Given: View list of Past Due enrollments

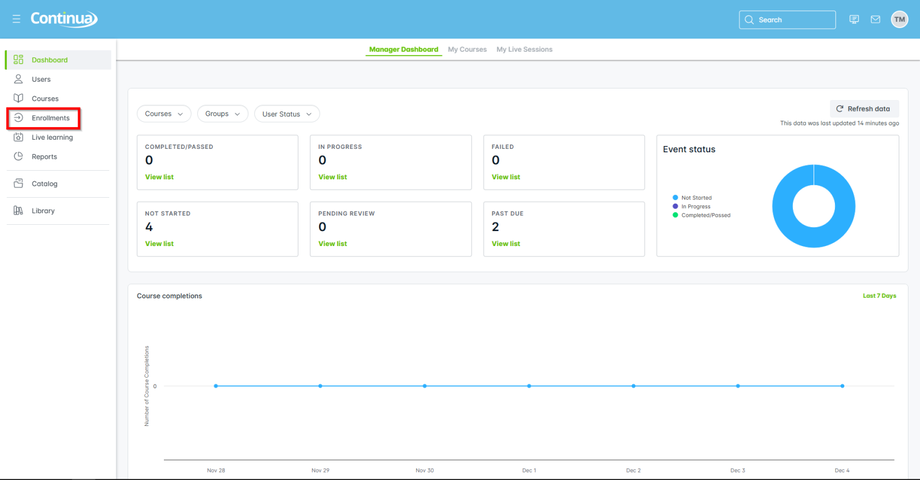Looking at the screenshot, I should [505, 243].
